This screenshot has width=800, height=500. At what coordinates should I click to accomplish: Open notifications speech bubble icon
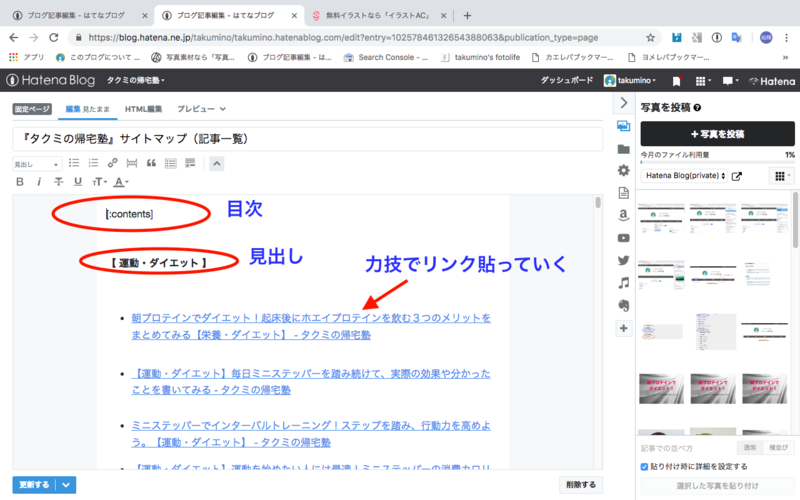coord(730,81)
